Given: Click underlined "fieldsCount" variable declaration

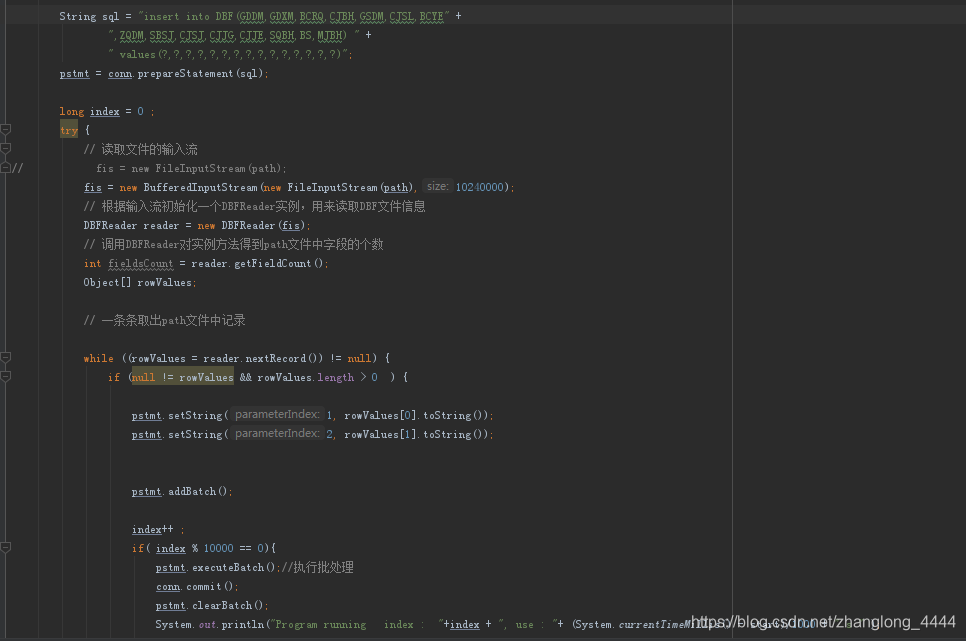Looking at the screenshot, I should pos(140,263).
